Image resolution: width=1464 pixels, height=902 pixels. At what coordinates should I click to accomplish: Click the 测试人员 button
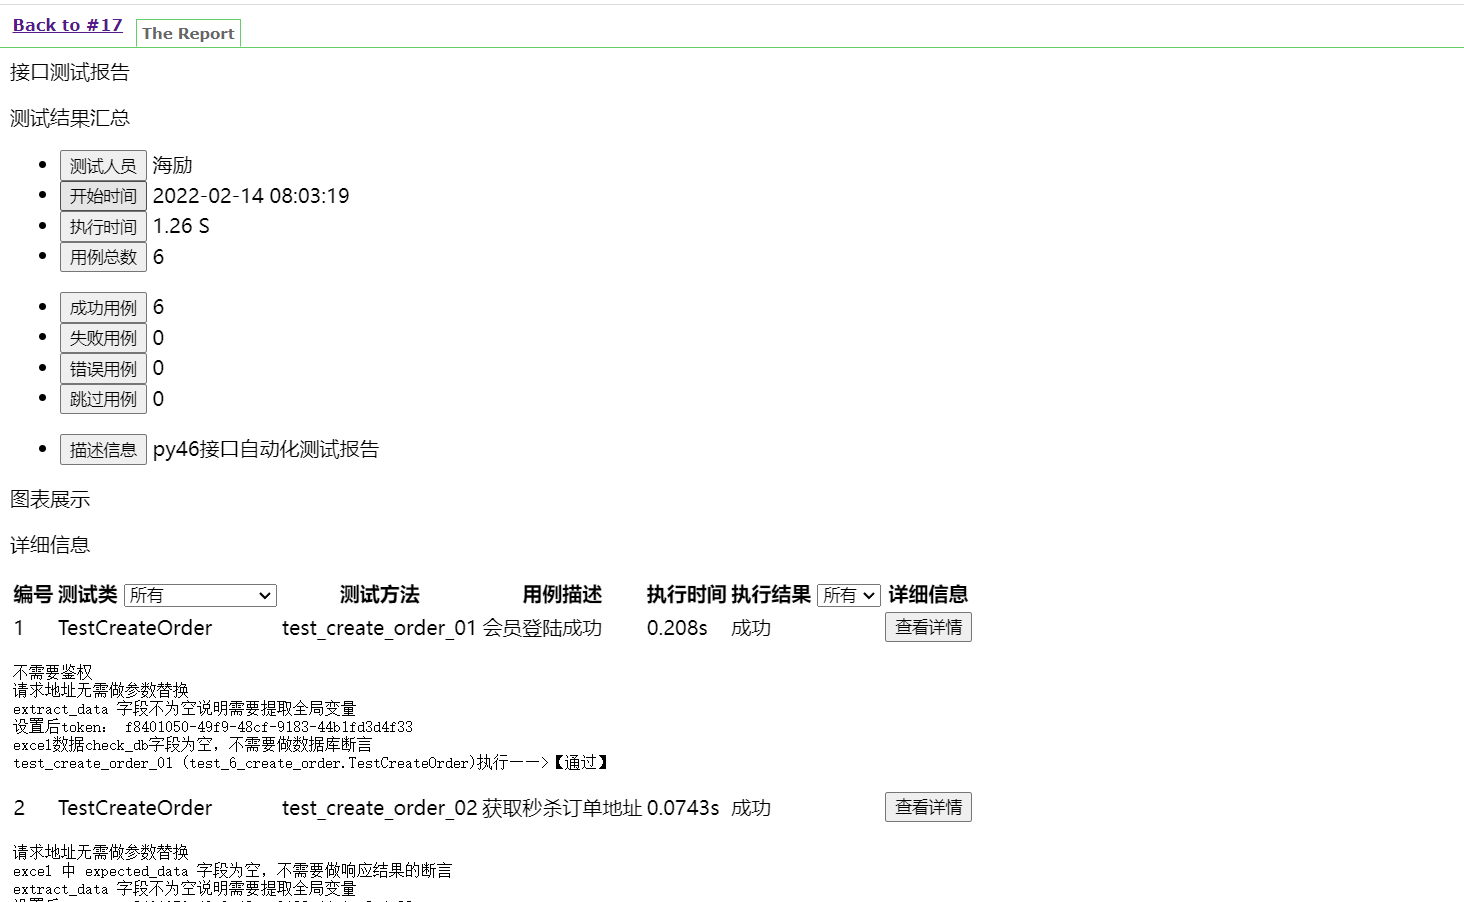[x=103, y=166]
